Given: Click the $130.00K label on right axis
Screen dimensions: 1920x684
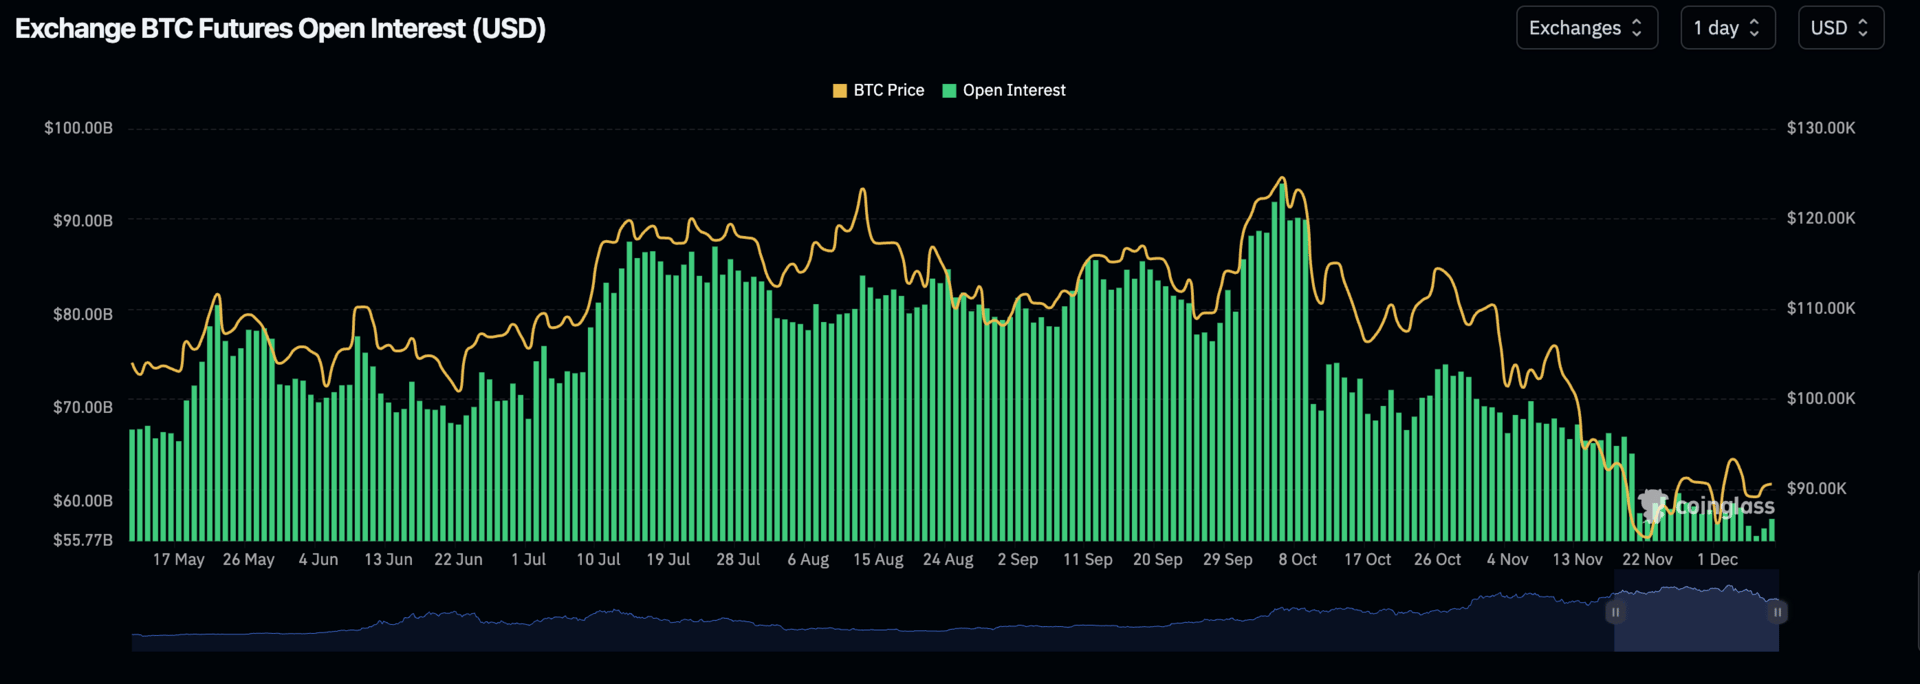Looking at the screenshot, I should tap(1820, 128).
